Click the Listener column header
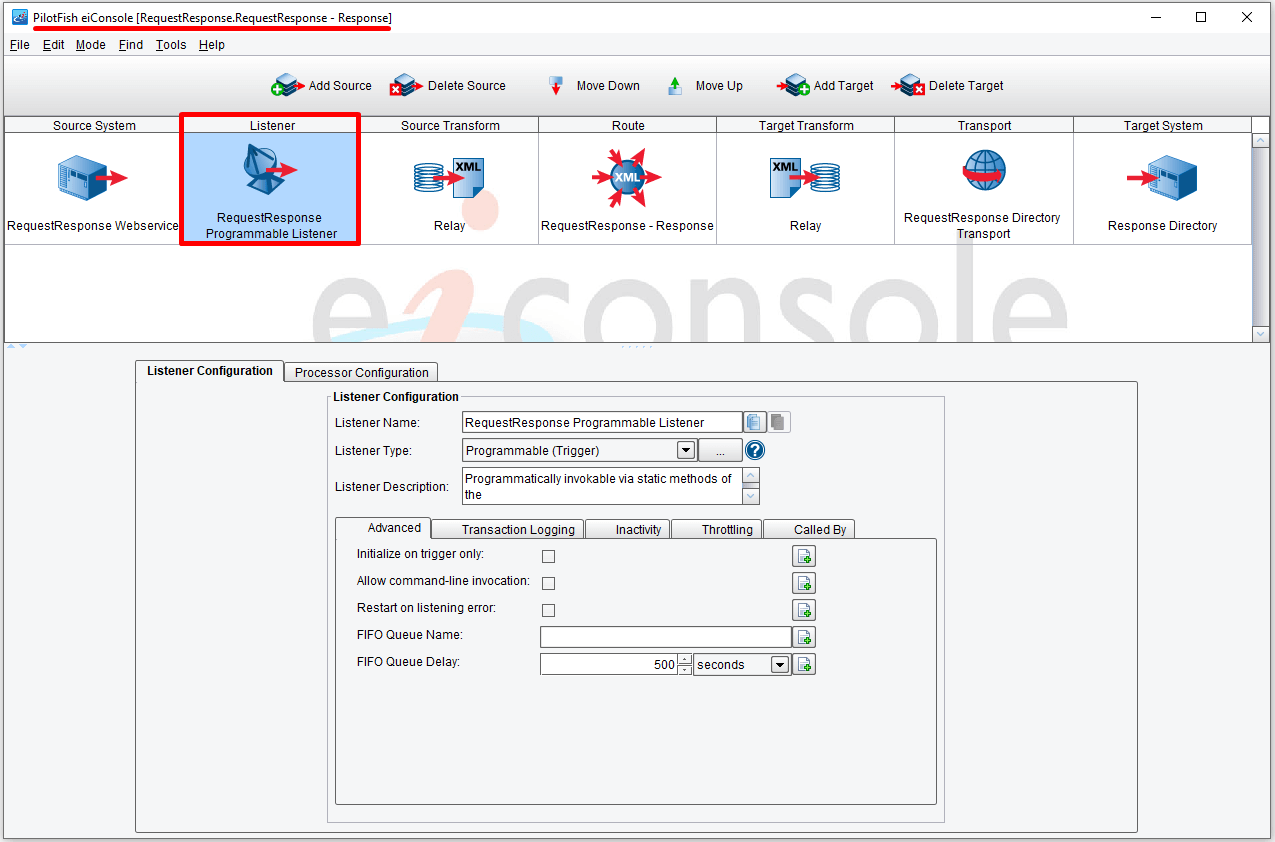Image resolution: width=1275 pixels, height=842 pixels. point(272,126)
